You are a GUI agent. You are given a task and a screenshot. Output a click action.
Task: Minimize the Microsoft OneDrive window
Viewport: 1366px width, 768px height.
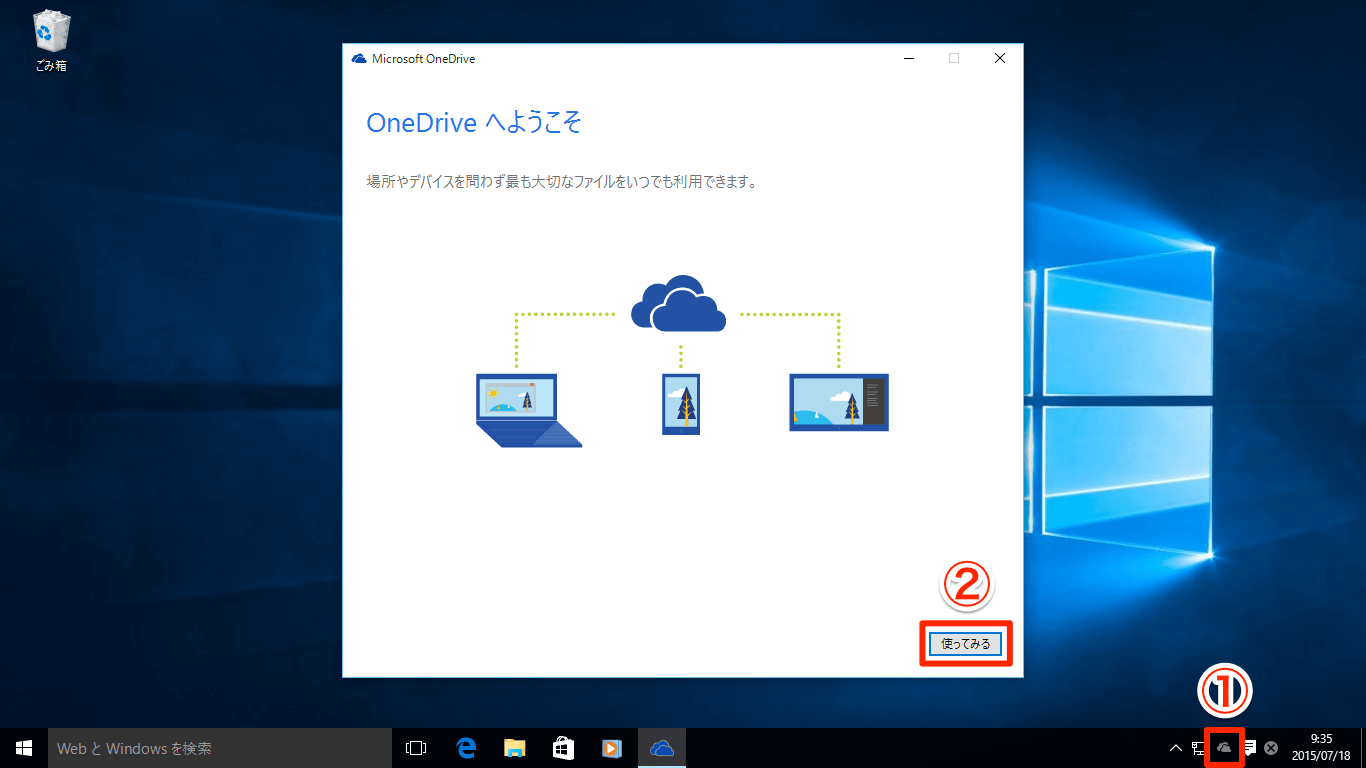pyautogui.click(x=908, y=58)
